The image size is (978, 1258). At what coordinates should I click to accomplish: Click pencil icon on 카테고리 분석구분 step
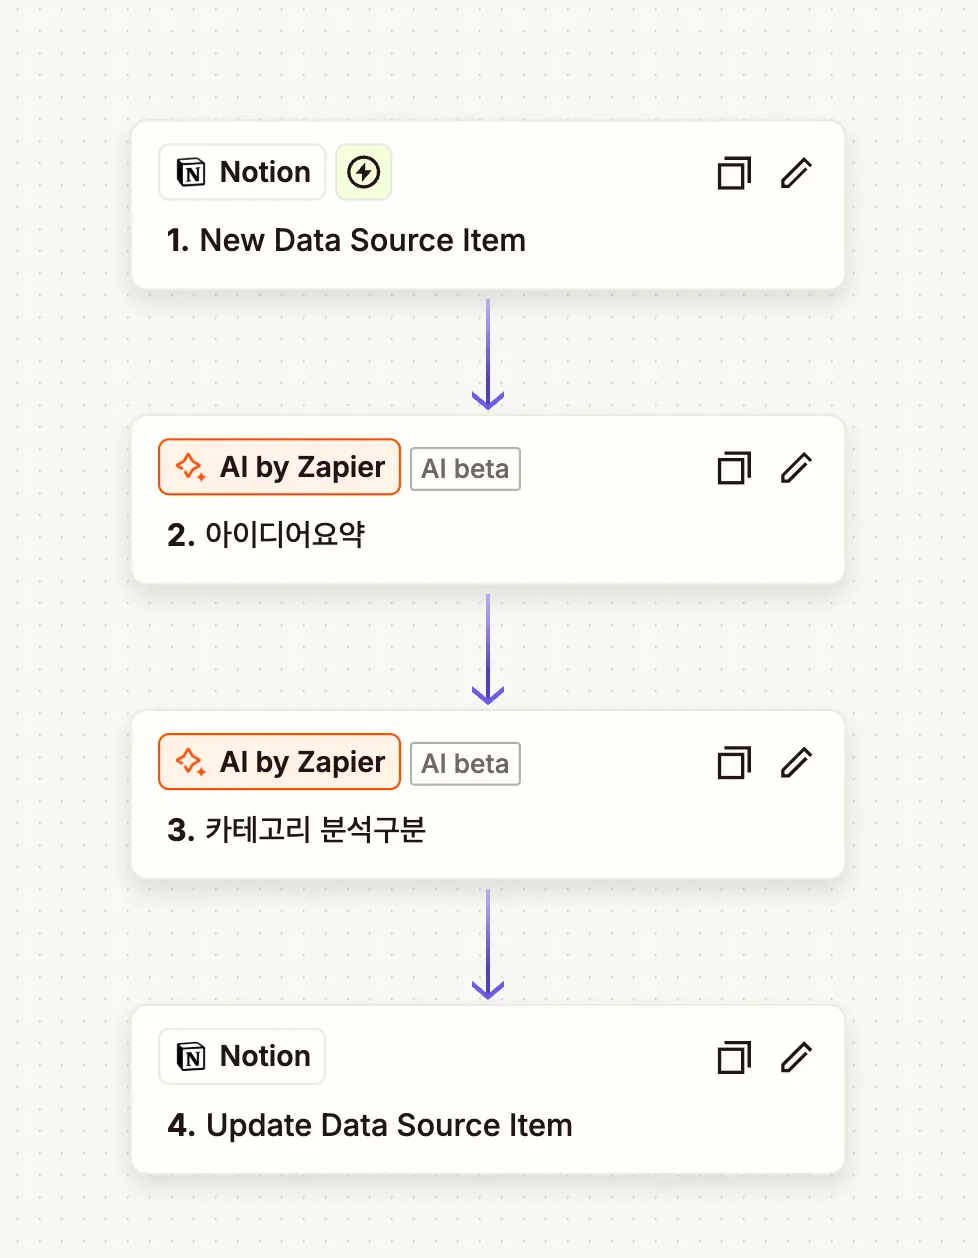796,763
